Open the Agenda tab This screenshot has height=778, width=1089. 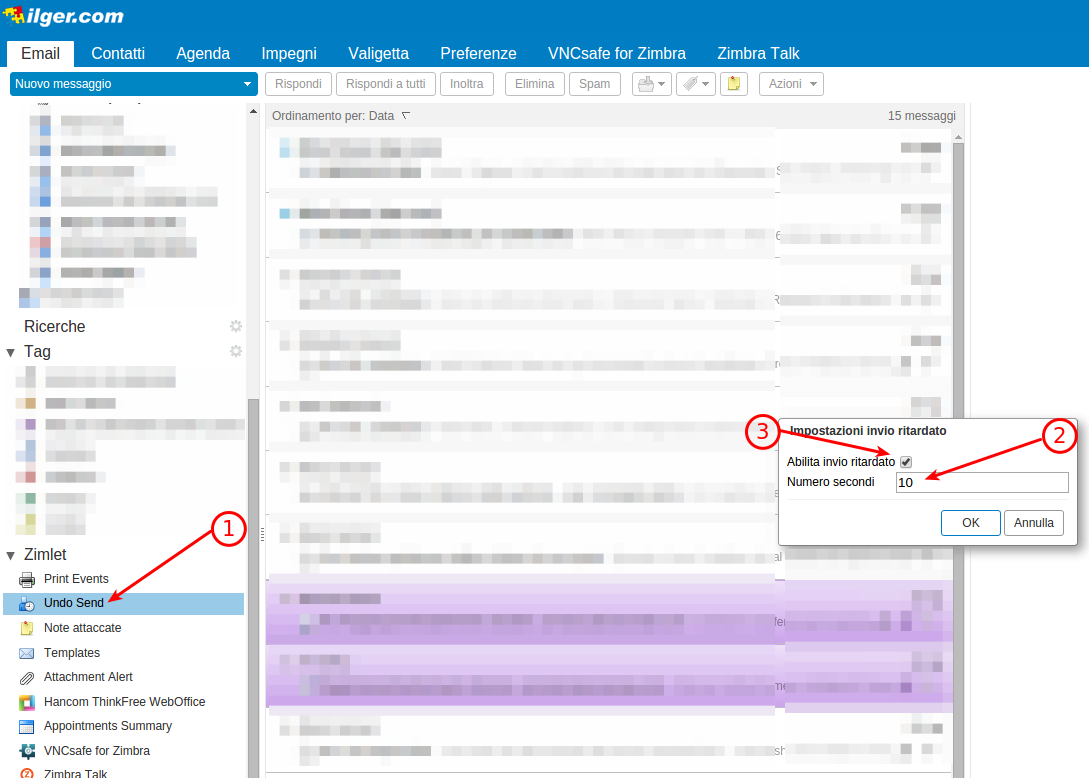[203, 53]
